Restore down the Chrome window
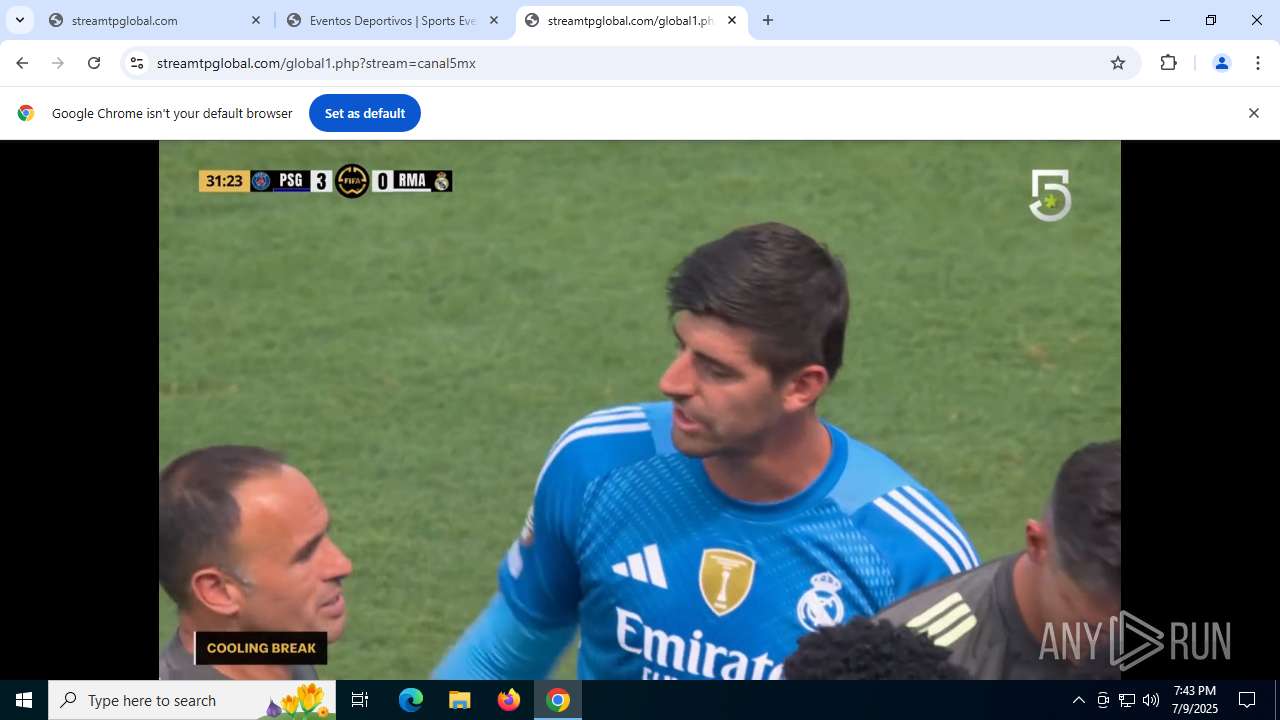The height and width of the screenshot is (720, 1280). point(1211,20)
